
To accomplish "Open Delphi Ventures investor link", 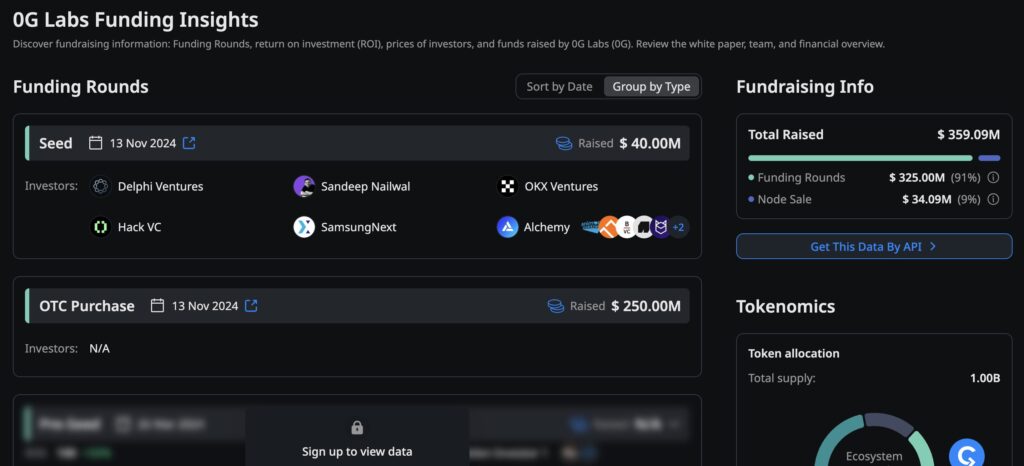I will pos(161,187).
